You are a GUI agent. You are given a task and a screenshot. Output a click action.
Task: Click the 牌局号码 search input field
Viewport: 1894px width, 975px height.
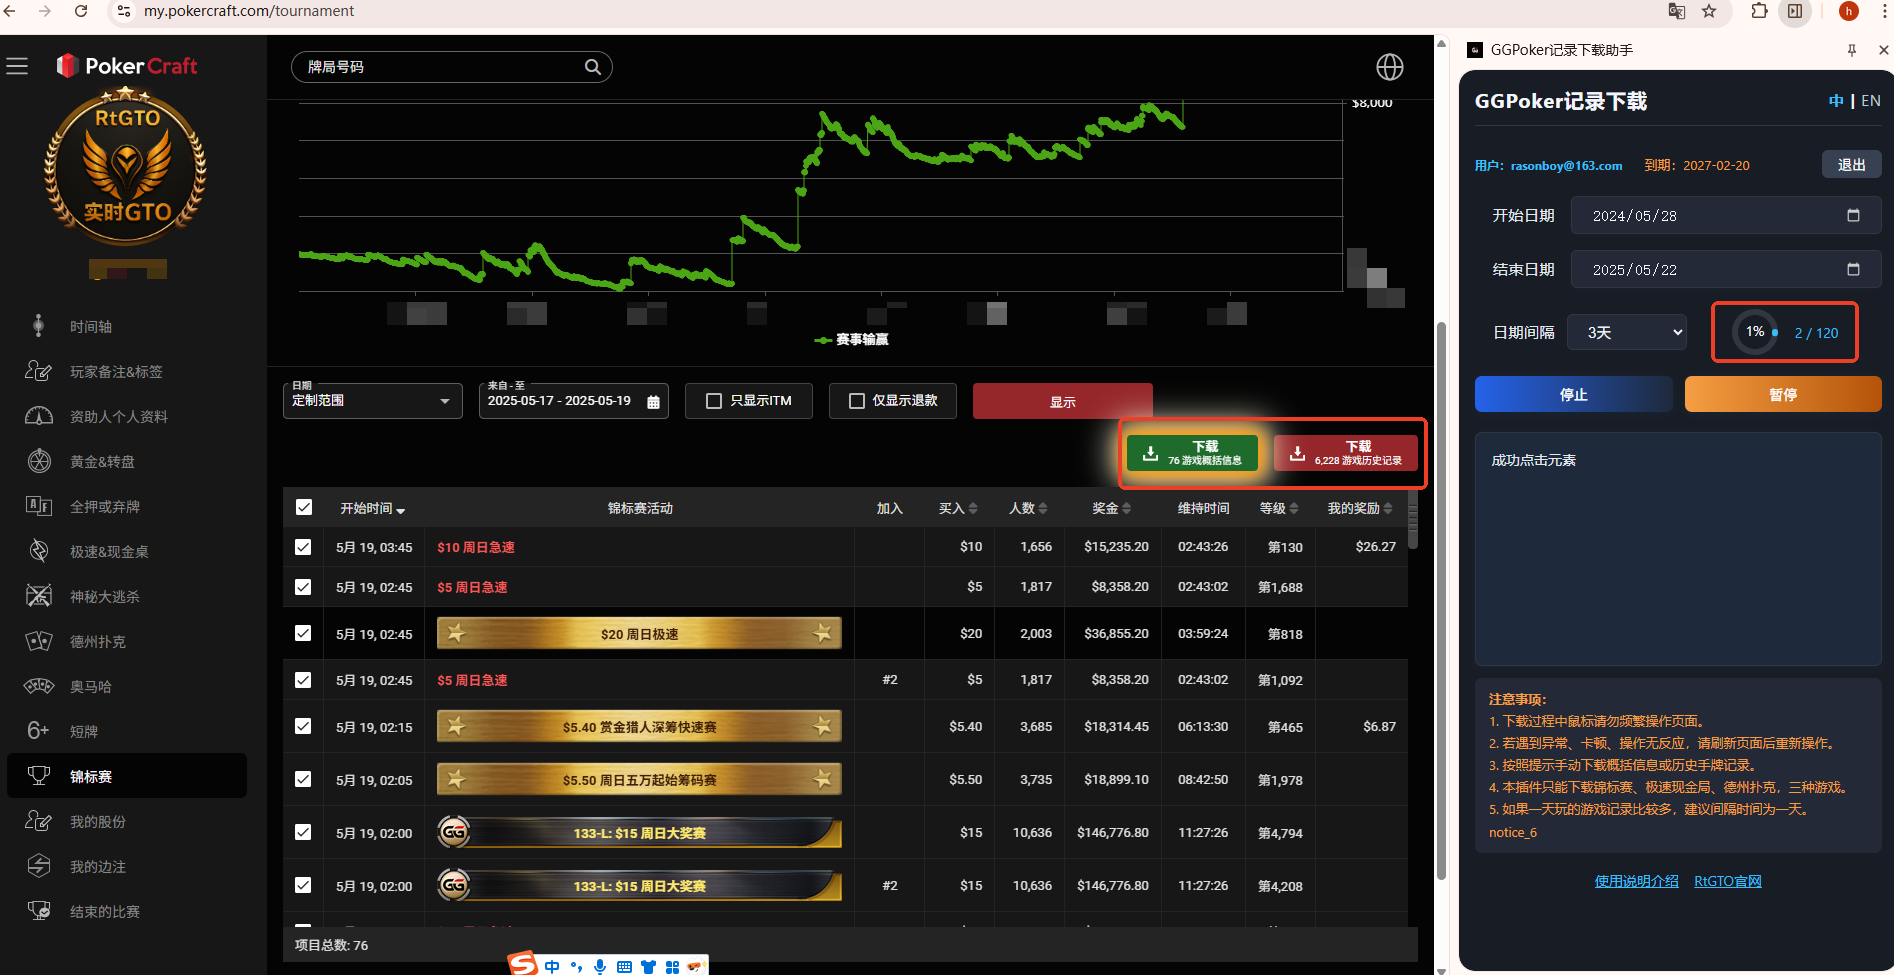440,67
